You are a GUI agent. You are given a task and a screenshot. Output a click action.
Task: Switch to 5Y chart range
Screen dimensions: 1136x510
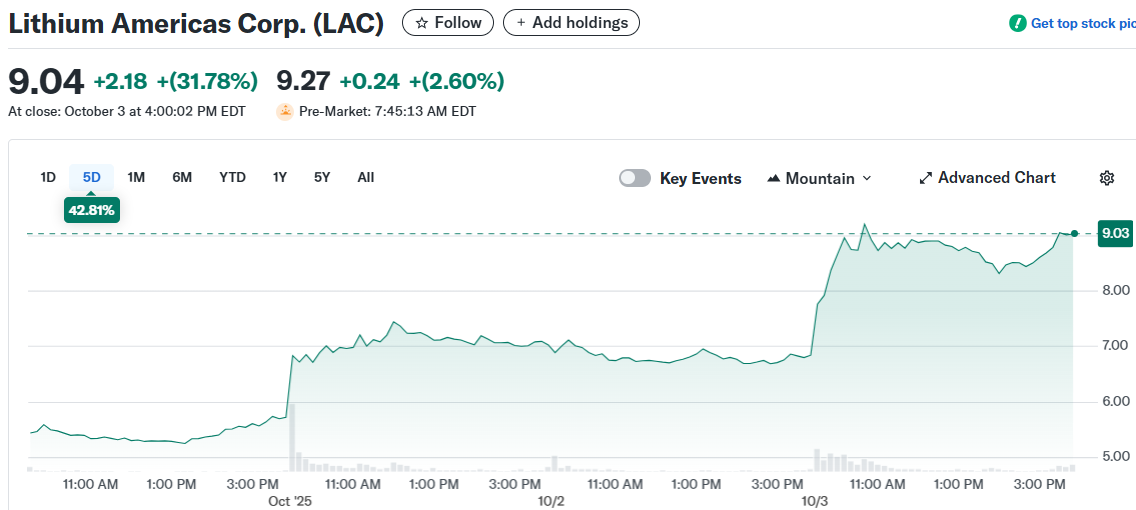click(322, 177)
